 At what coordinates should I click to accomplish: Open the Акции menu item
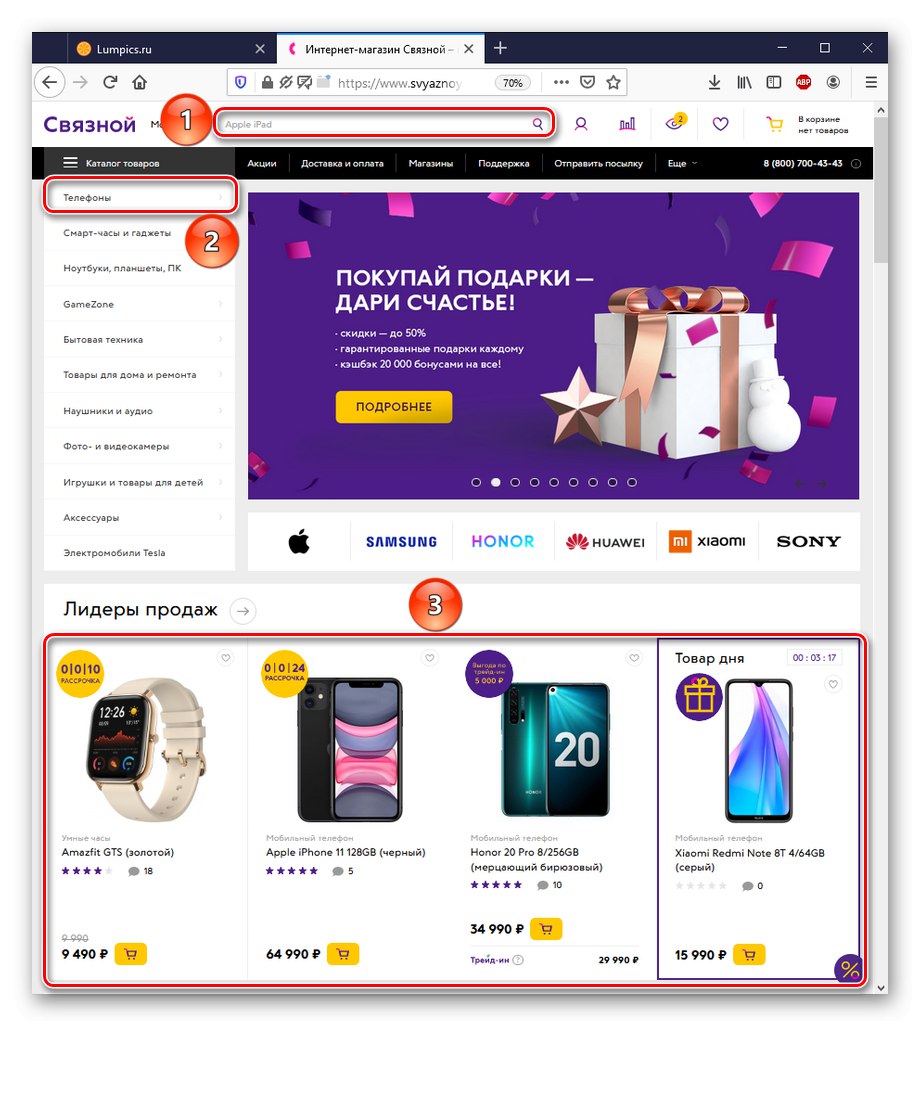pos(262,163)
